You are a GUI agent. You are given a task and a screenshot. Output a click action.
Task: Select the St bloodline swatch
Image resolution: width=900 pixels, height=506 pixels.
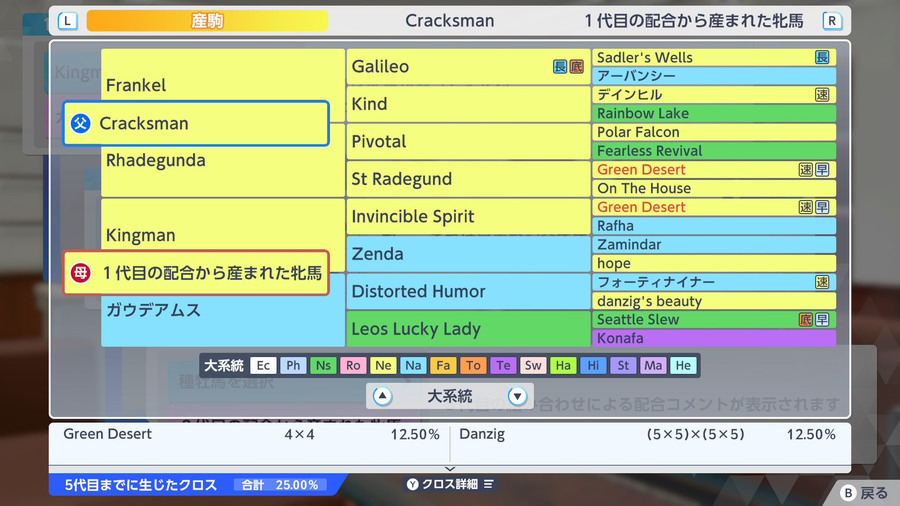coord(623,365)
